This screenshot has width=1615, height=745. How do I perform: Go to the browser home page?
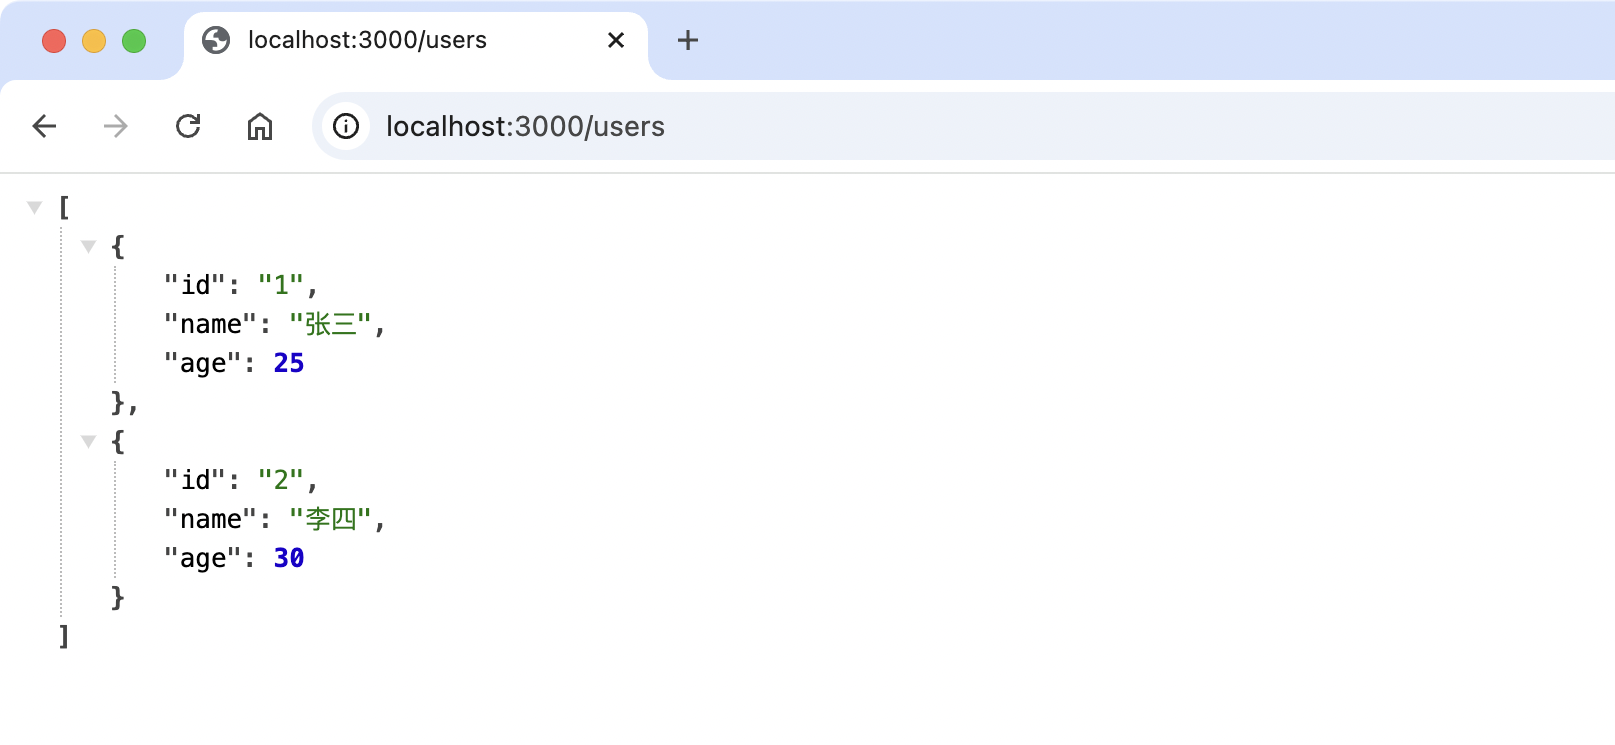[260, 126]
